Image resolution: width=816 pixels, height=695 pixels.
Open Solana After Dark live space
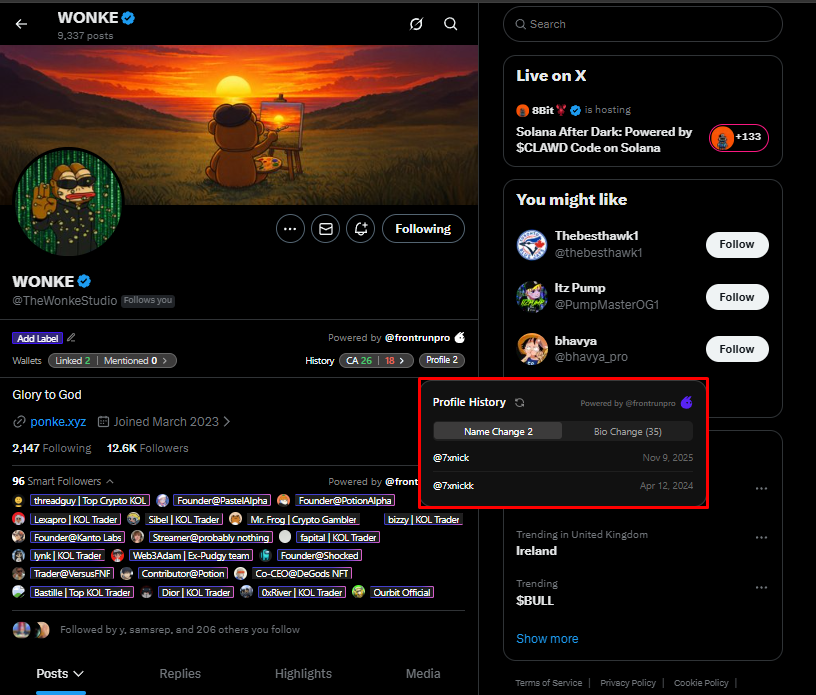coord(604,140)
